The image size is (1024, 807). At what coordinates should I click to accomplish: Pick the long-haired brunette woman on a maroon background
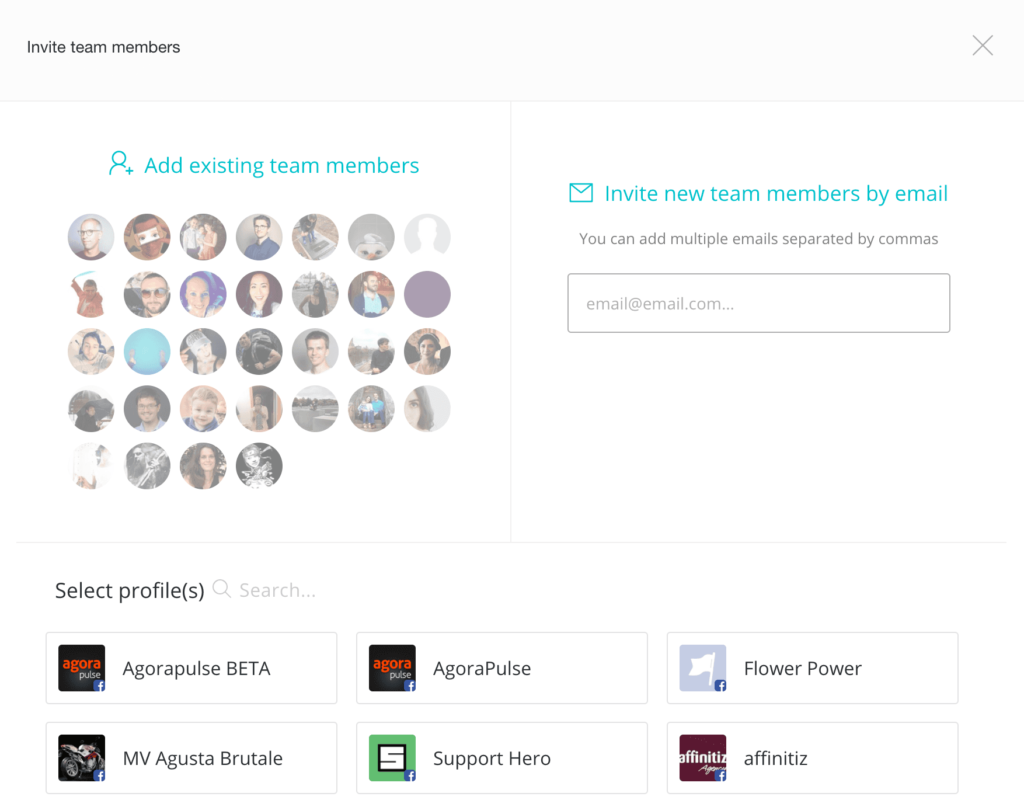(x=259, y=294)
